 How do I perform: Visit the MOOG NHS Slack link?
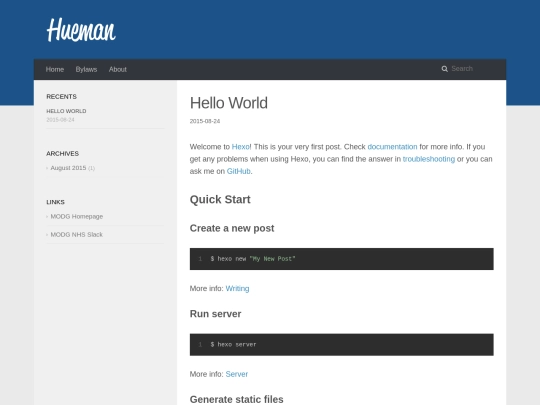76,235
